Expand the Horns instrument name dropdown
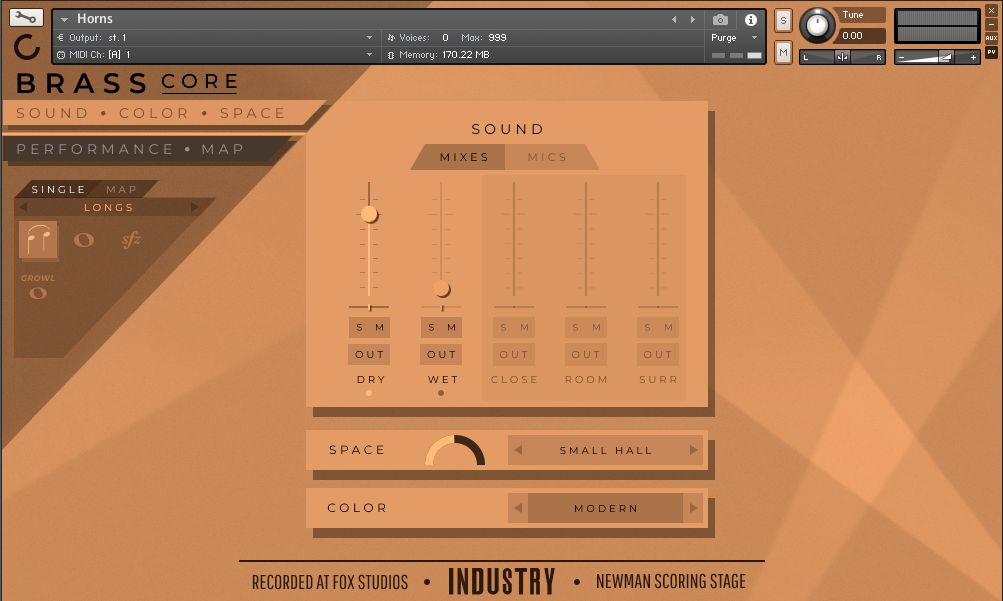This screenshot has width=1003, height=601. [64, 20]
